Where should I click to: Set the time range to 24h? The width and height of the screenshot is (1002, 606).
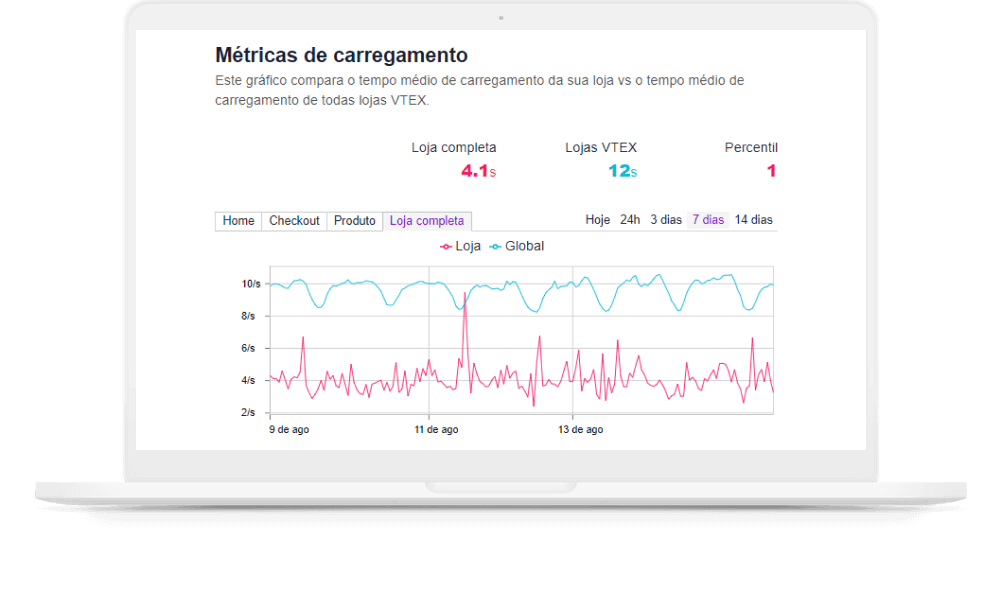[630, 220]
